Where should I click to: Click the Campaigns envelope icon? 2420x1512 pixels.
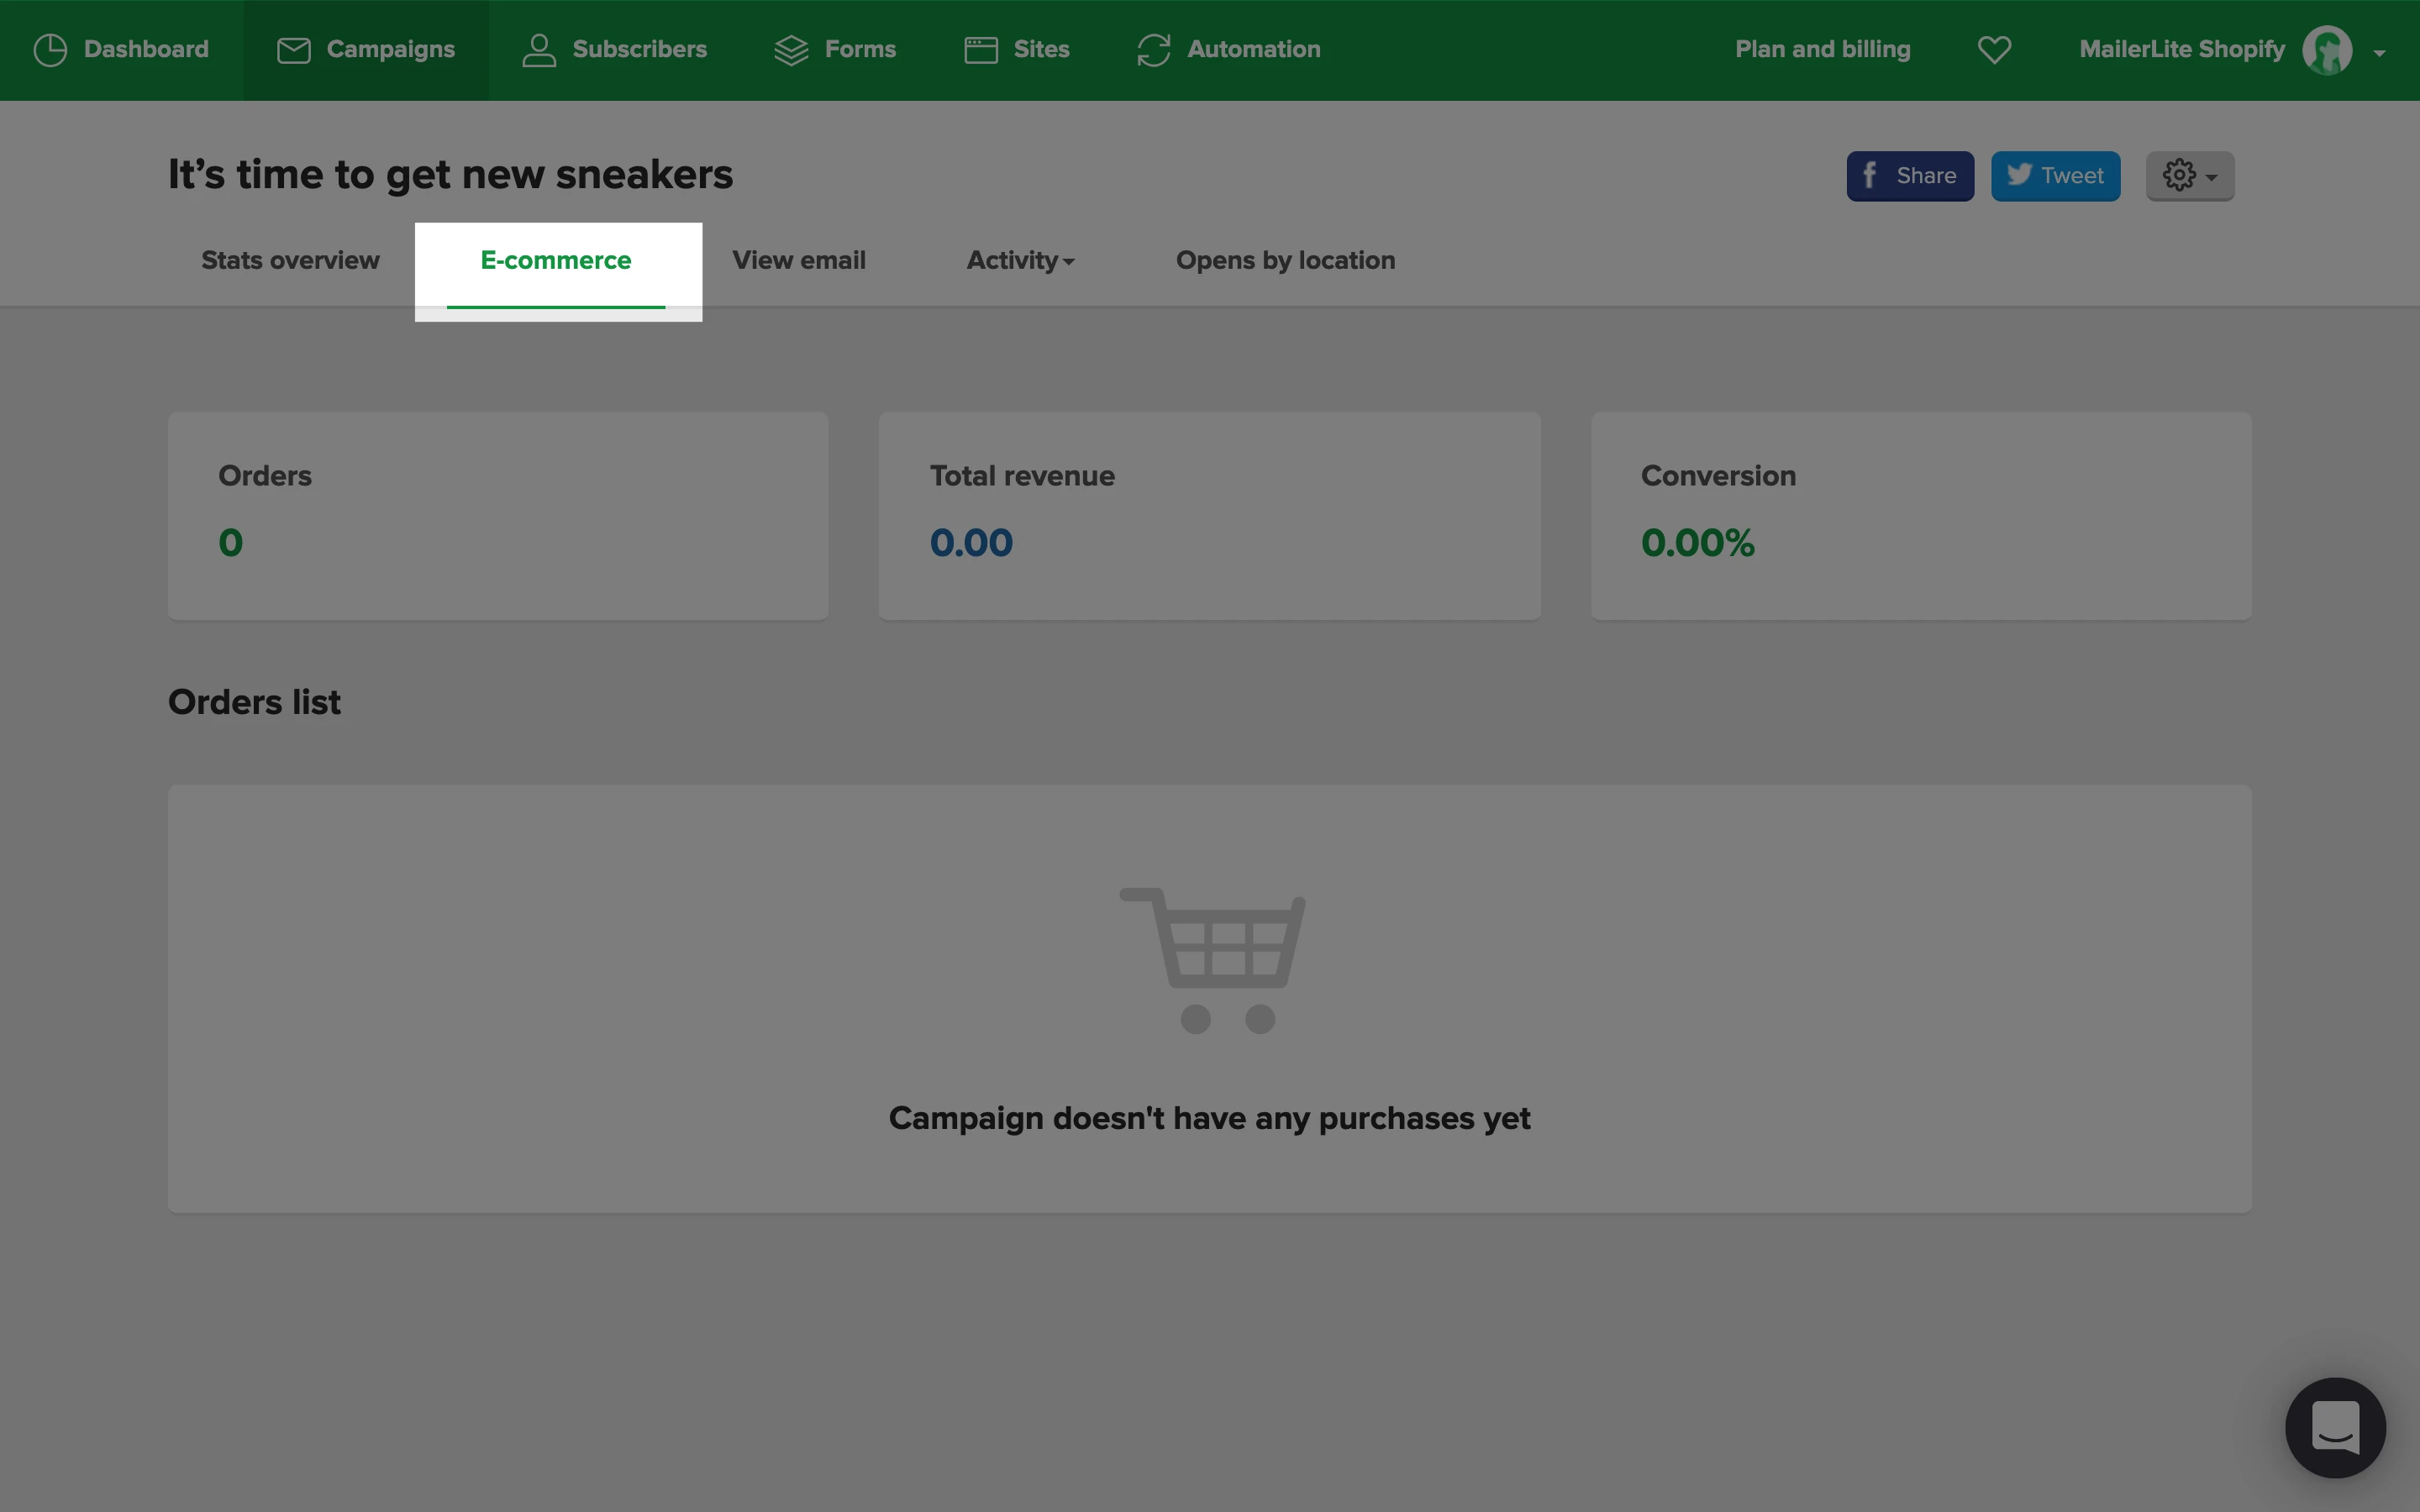click(293, 50)
